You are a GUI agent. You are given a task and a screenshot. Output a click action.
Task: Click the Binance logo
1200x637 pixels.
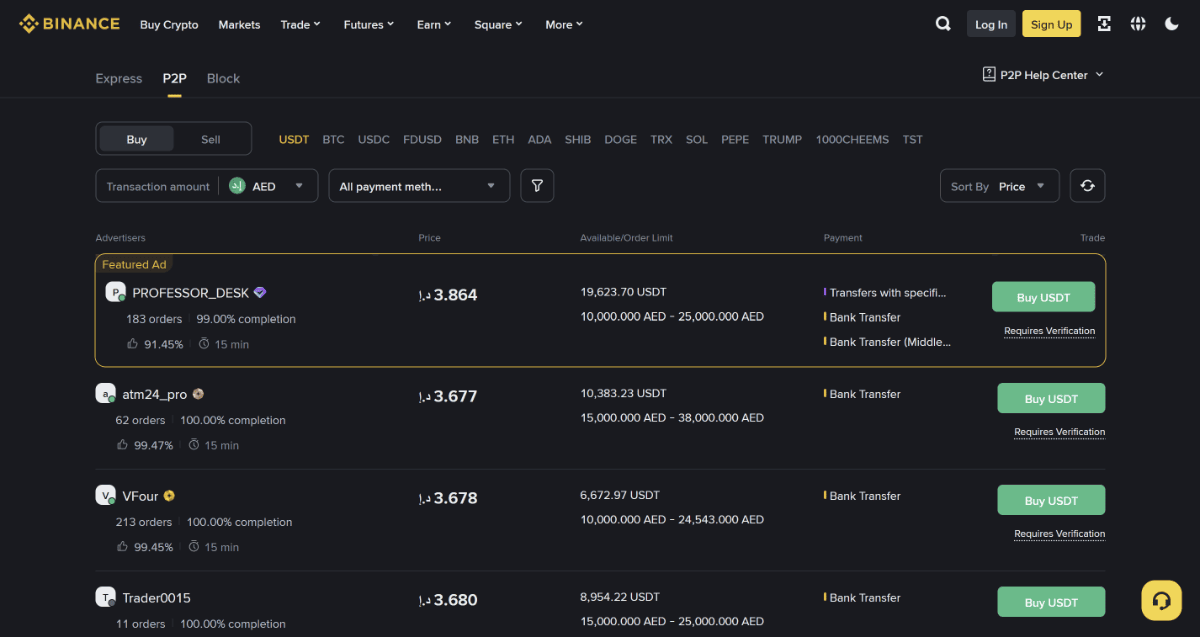(69, 23)
